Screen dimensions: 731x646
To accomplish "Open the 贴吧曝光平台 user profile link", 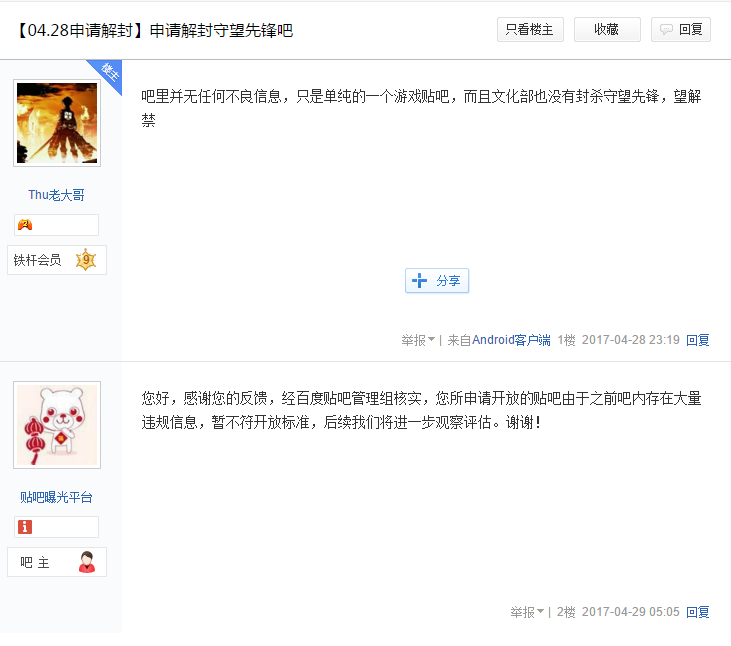I will [x=56, y=497].
